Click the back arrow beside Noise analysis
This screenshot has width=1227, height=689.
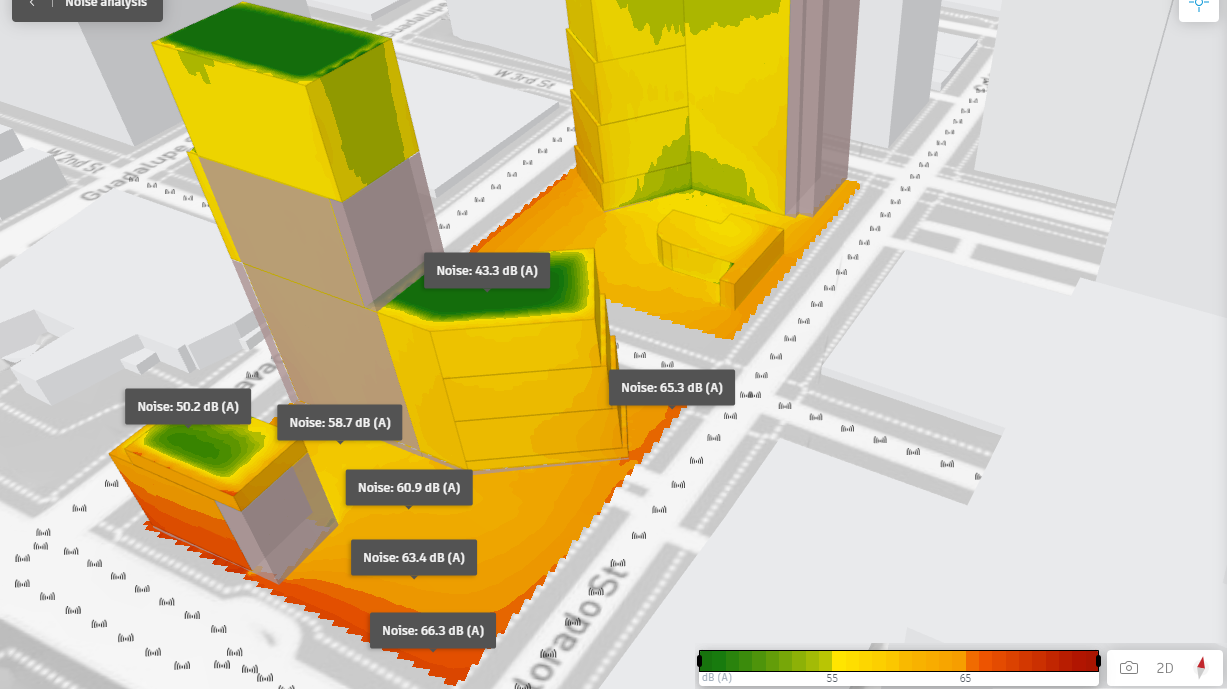(x=33, y=4)
